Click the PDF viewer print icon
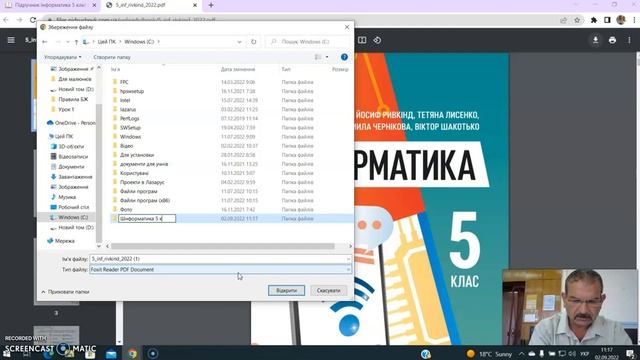 (612, 40)
